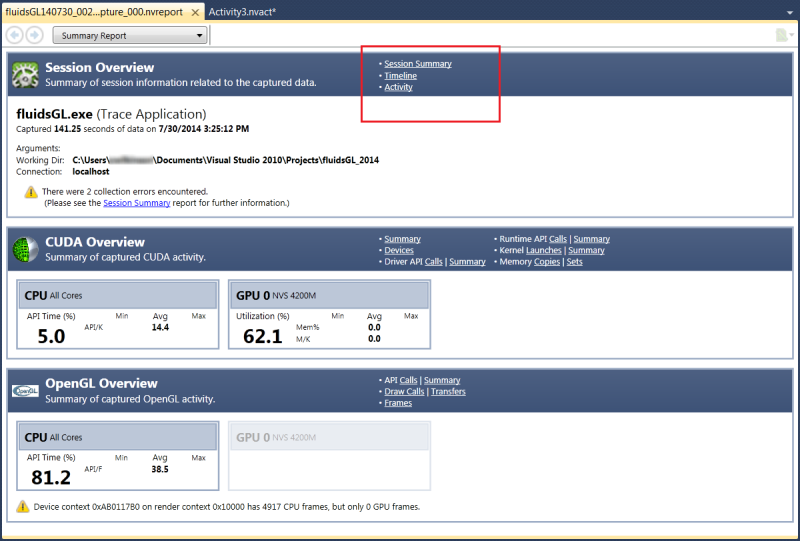Click the working directory path text
The width and height of the screenshot is (800, 541).
226,160
